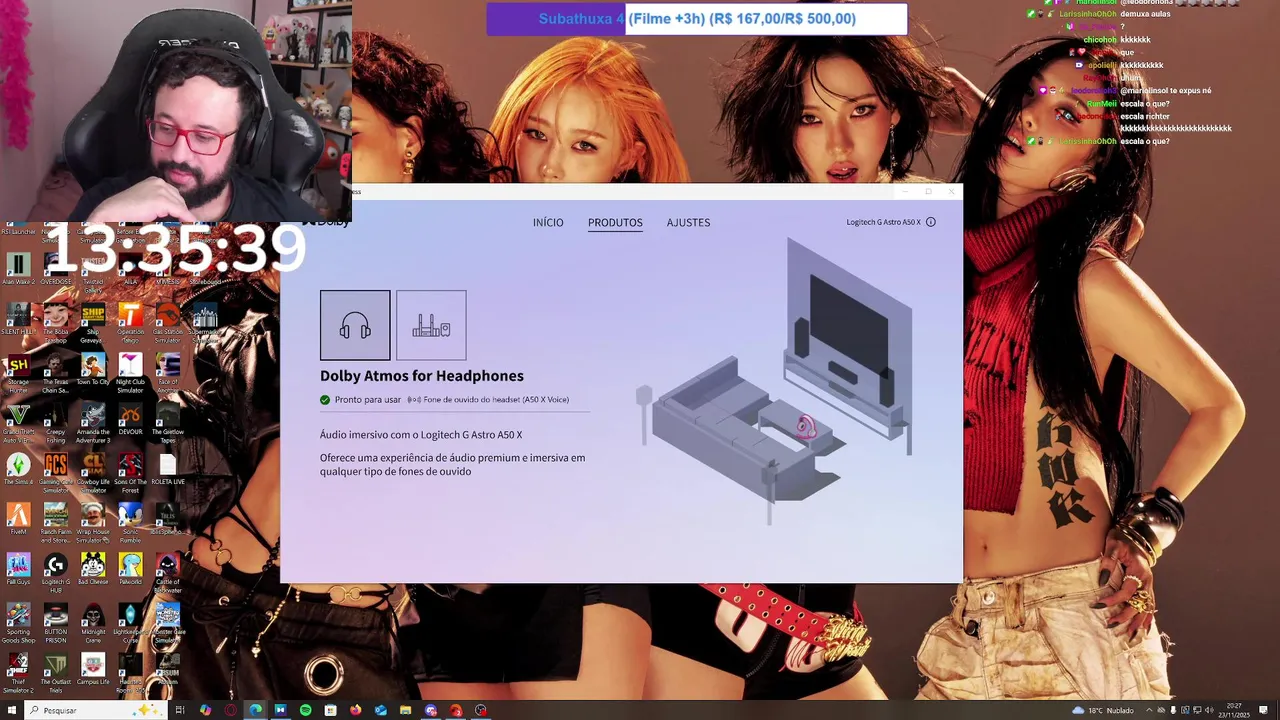Image resolution: width=1280 pixels, height=720 pixels.
Task: Open the SILENT HILL desktop shortcut
Action: 18,319
